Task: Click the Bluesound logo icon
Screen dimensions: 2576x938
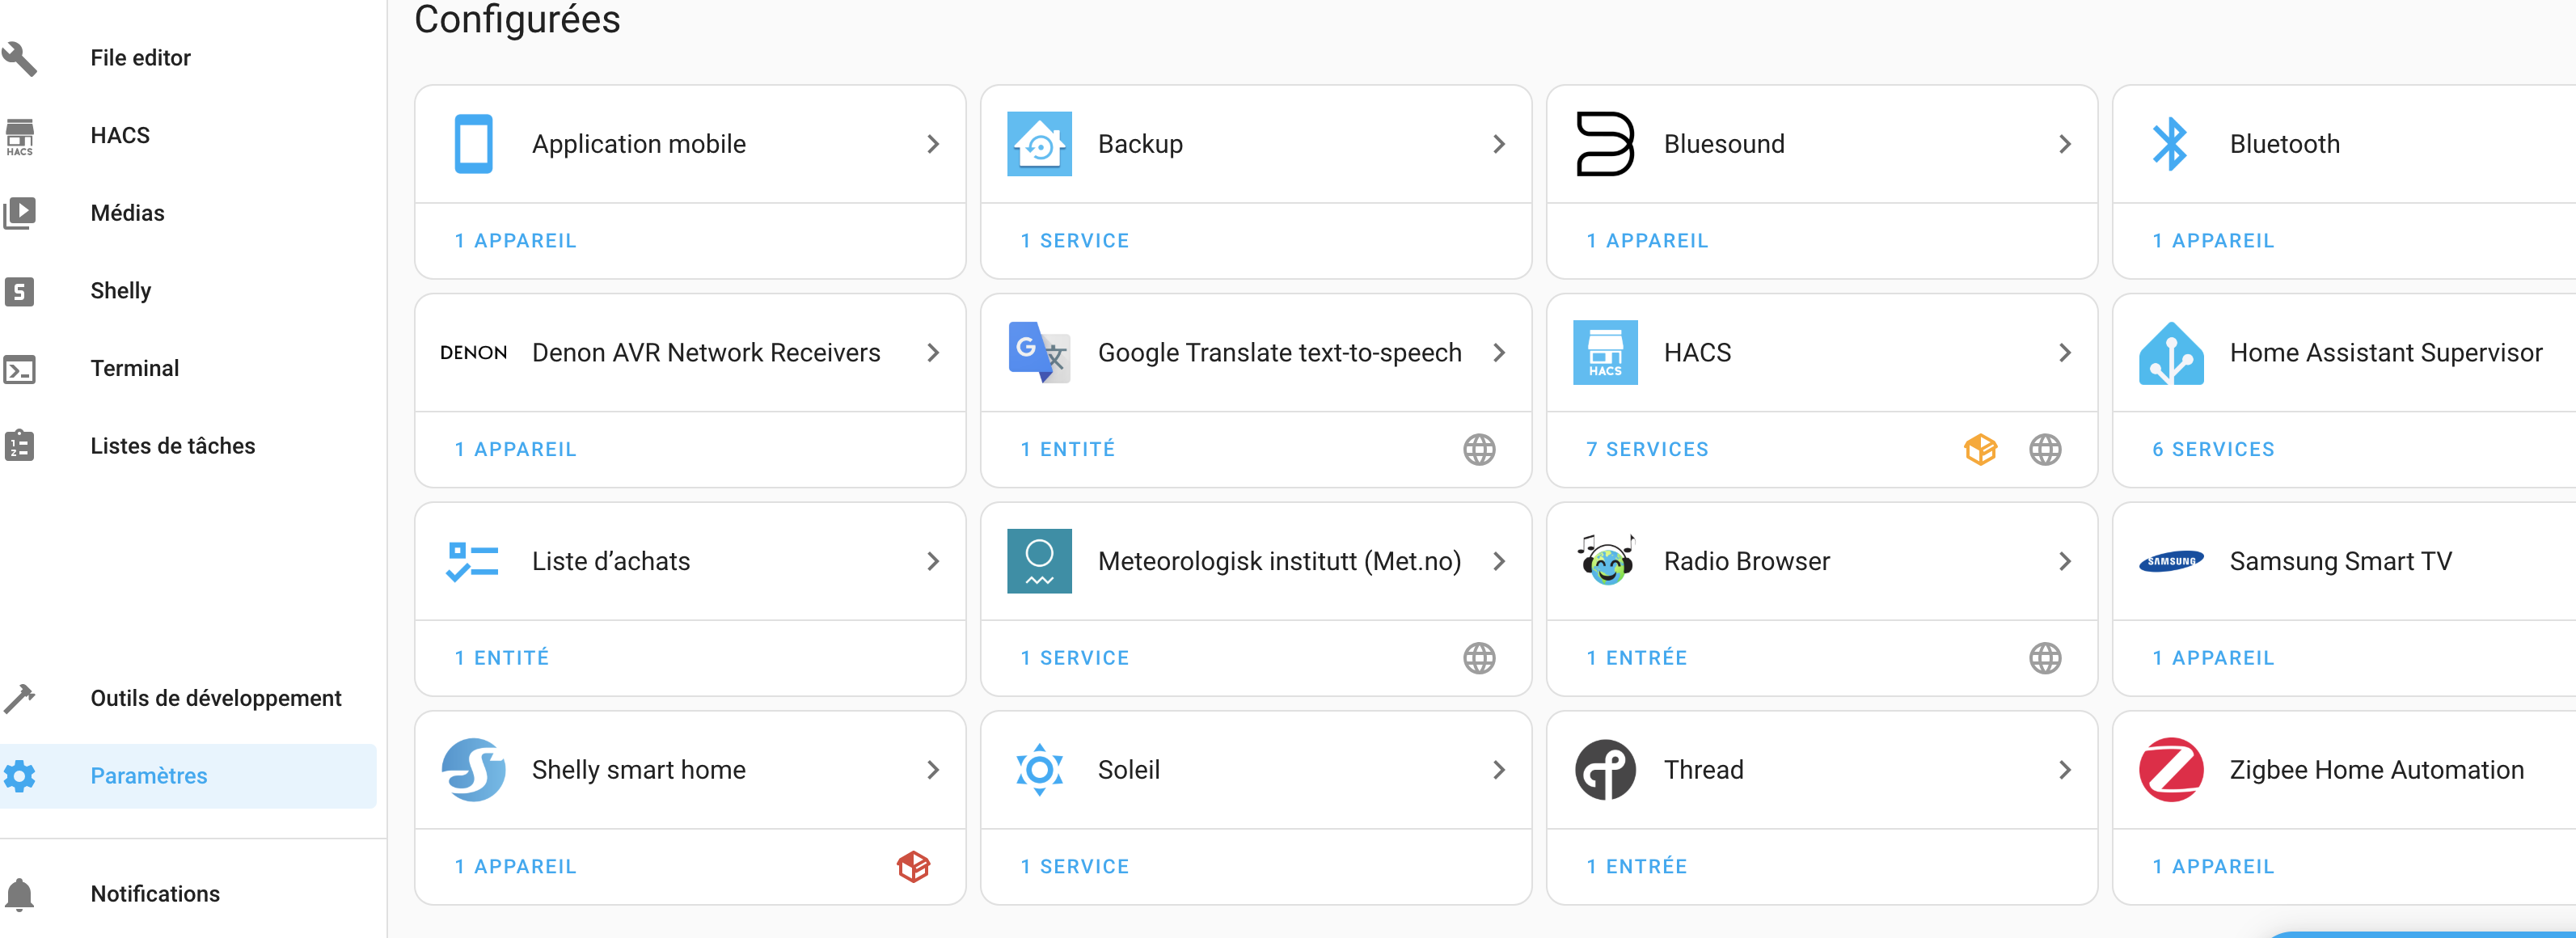Action: tap(1605, 144)
